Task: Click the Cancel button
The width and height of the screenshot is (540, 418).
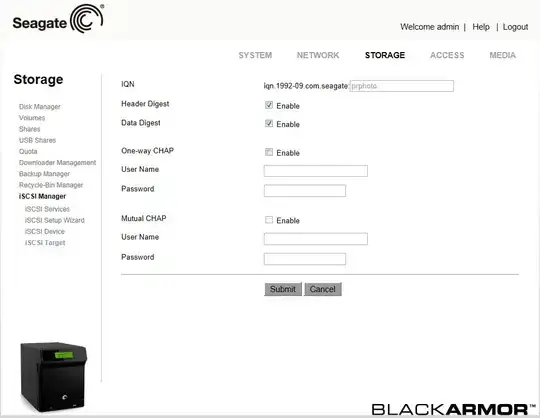Action: point(322,289)
